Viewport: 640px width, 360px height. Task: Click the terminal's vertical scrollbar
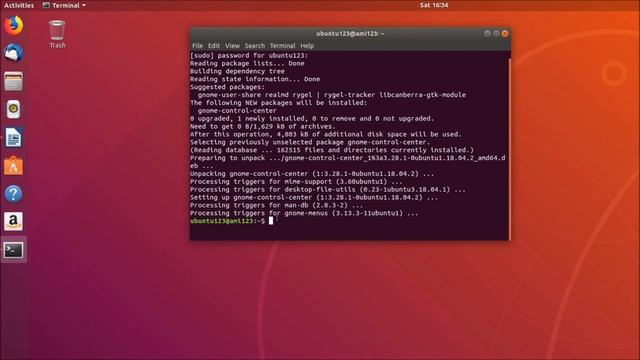[509, 149]
